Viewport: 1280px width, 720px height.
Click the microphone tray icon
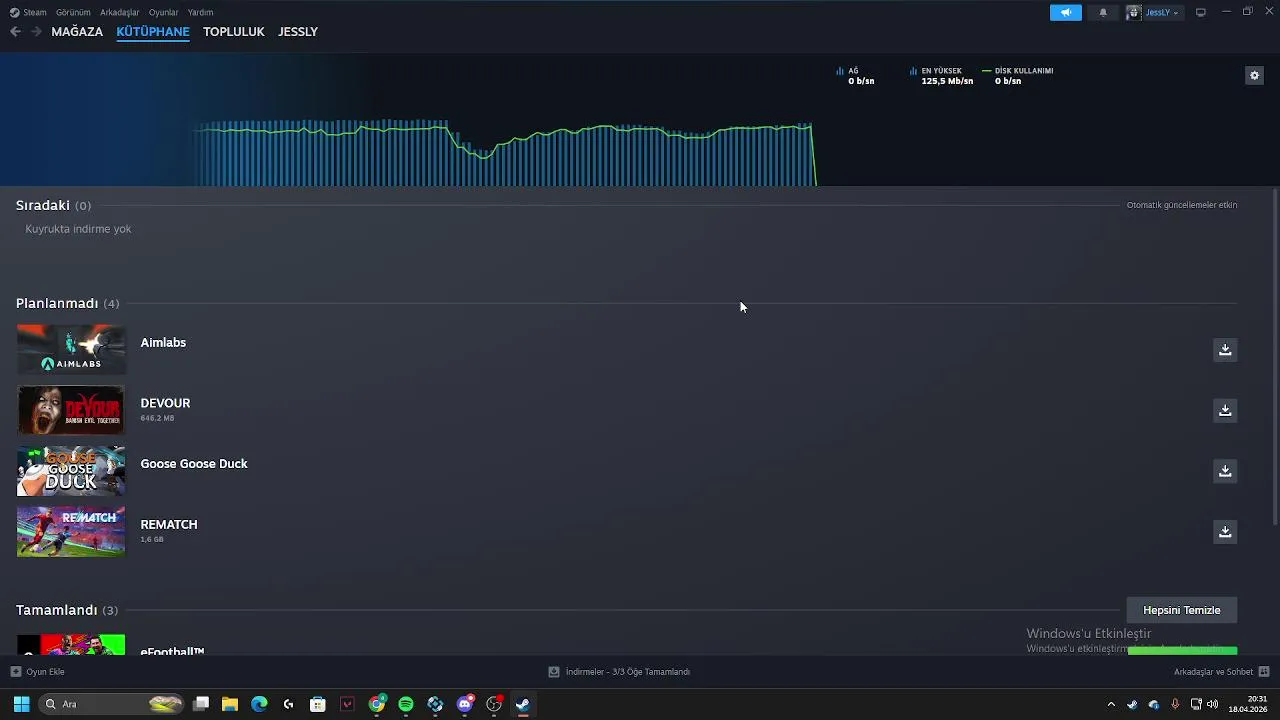pyautogui.click(x=1175, y=704)
